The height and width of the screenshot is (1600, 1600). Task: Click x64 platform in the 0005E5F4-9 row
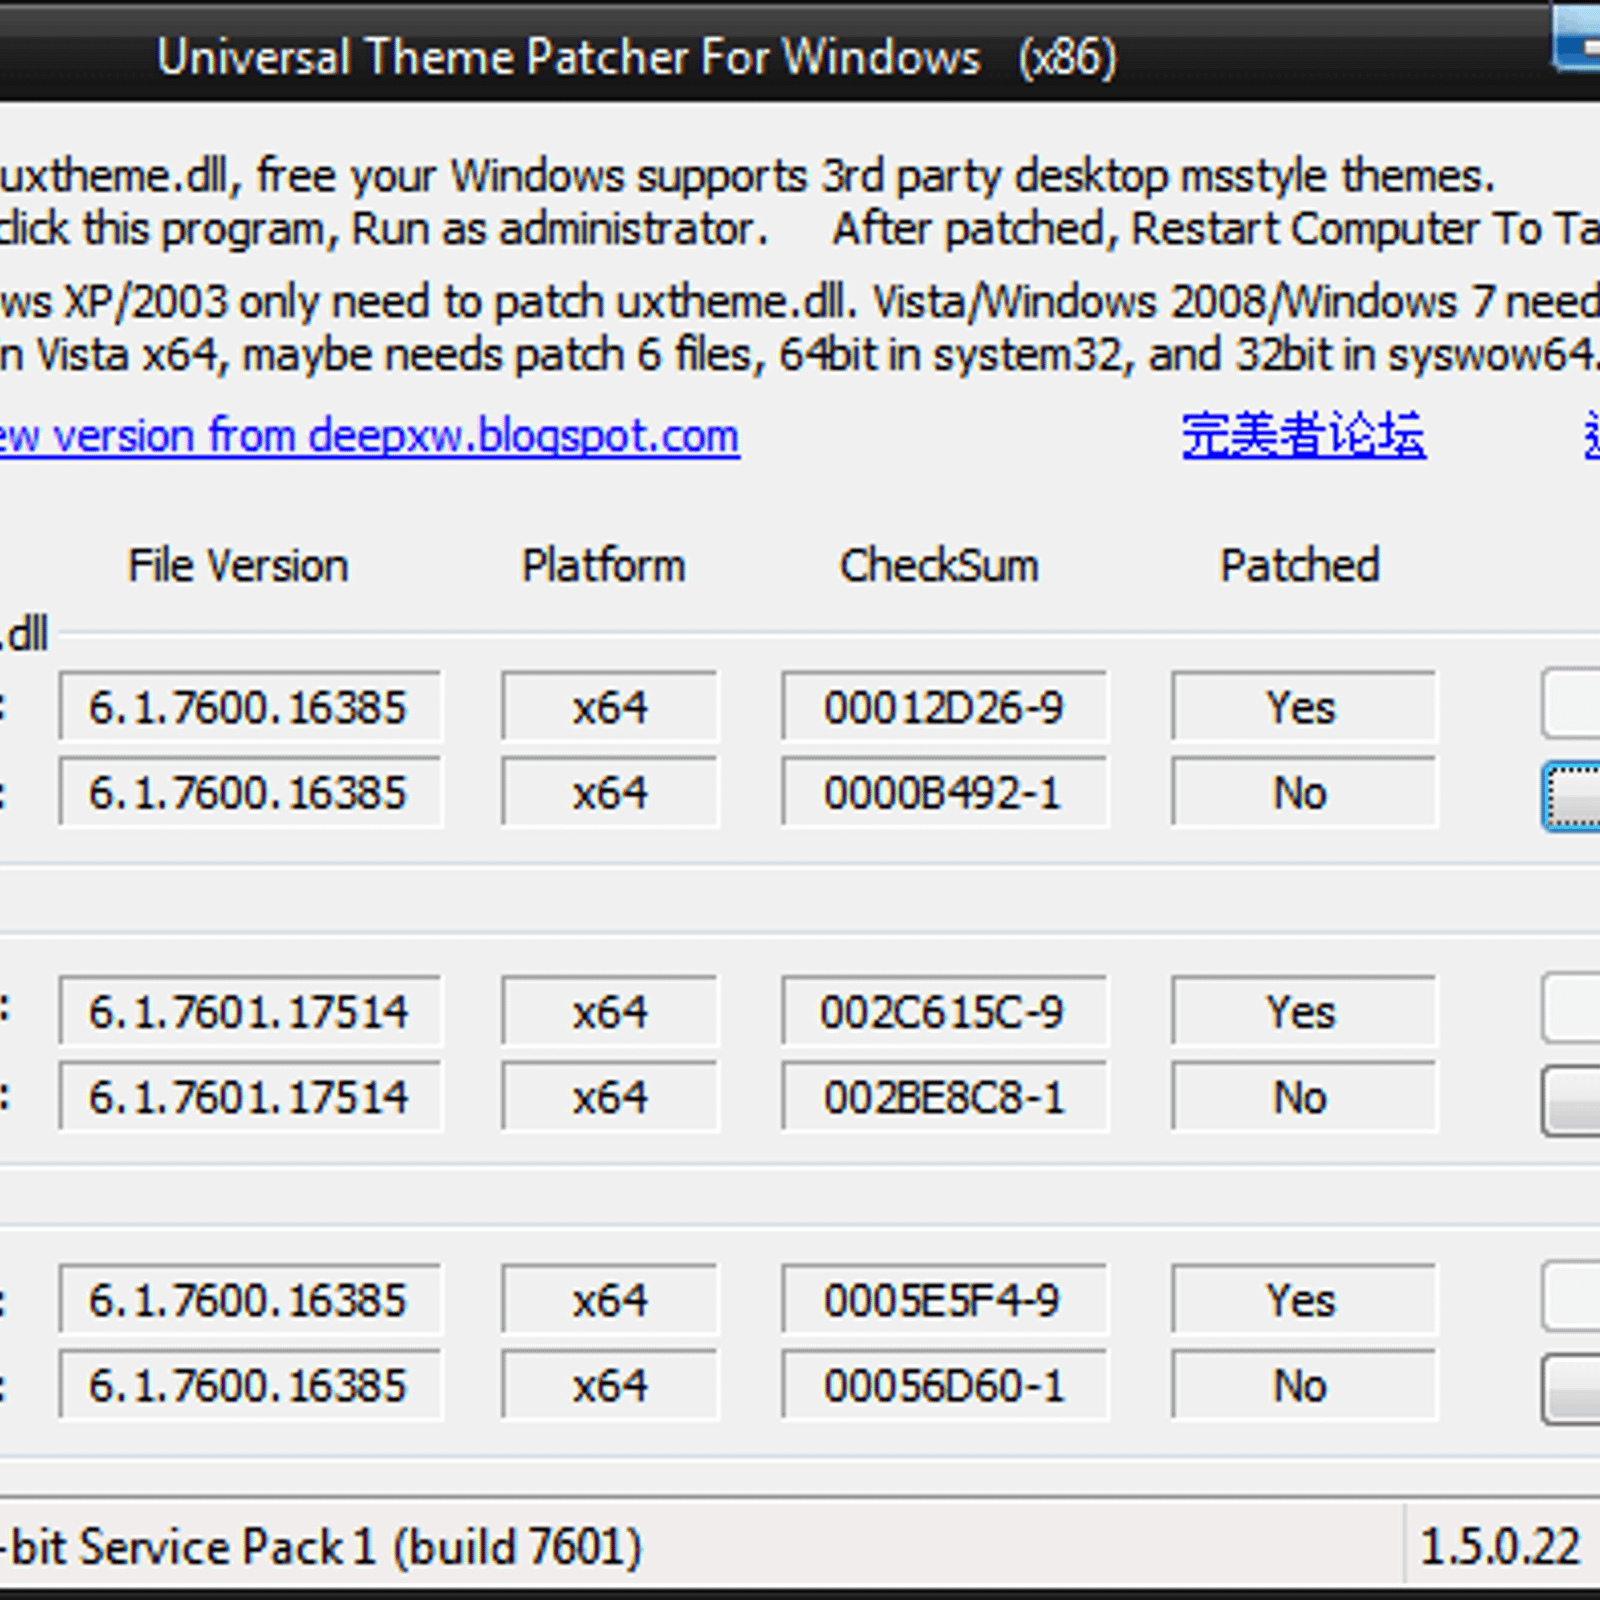[x=610, y=1300]
